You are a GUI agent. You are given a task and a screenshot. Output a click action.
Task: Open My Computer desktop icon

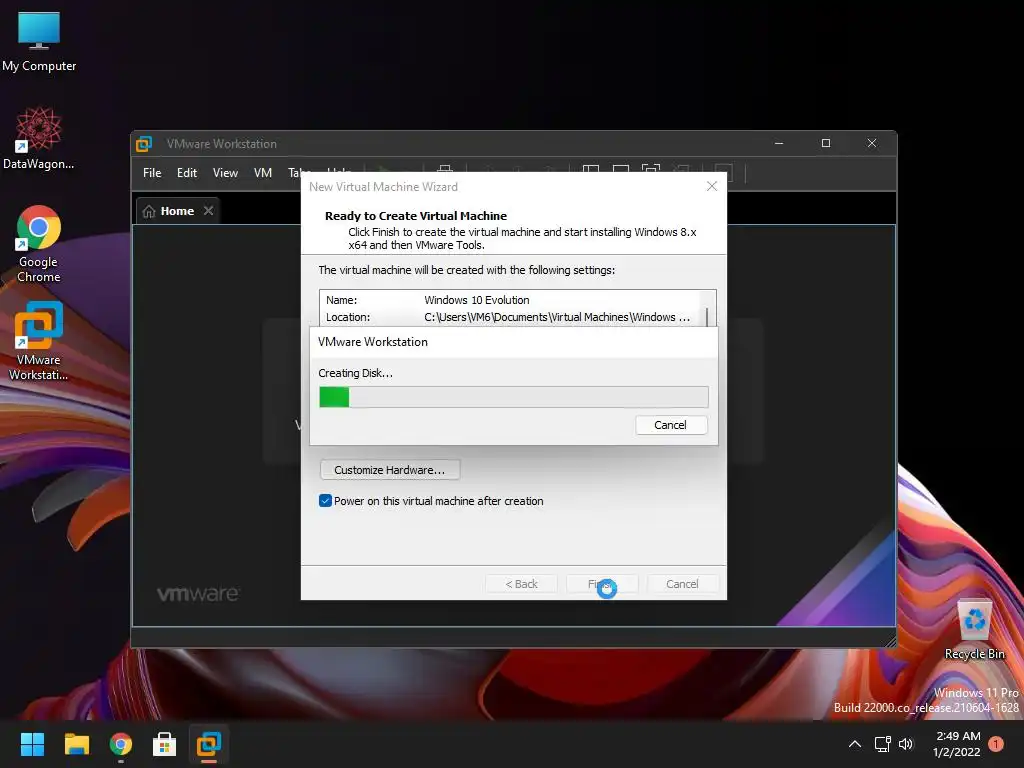coord(39,42)
